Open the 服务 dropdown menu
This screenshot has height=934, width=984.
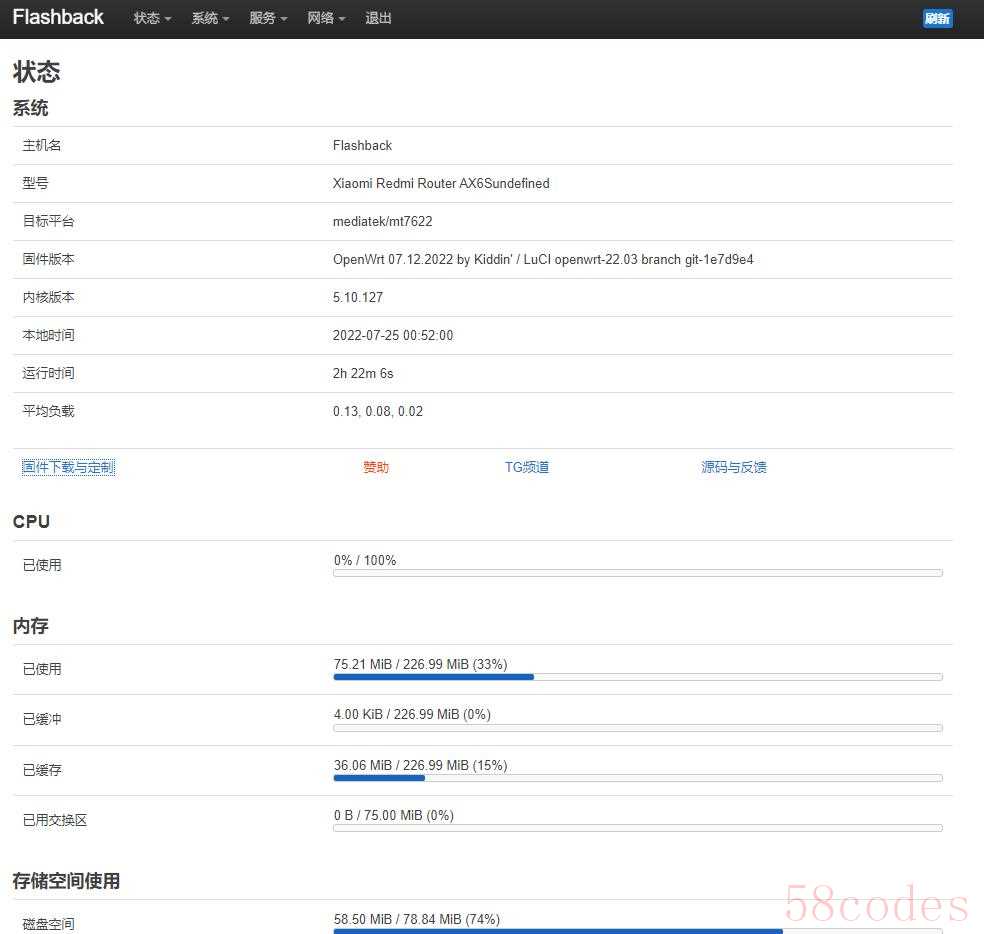(268, 18)
